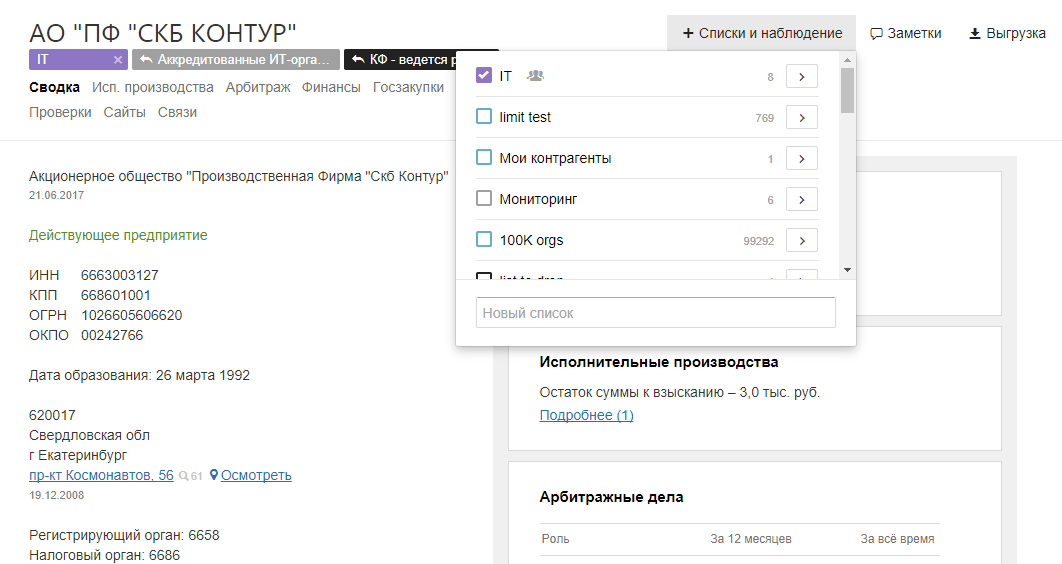1062x564 pixels.
Task: Open address link пр-кт Космонавтов, 56
Action: [101, 475]
